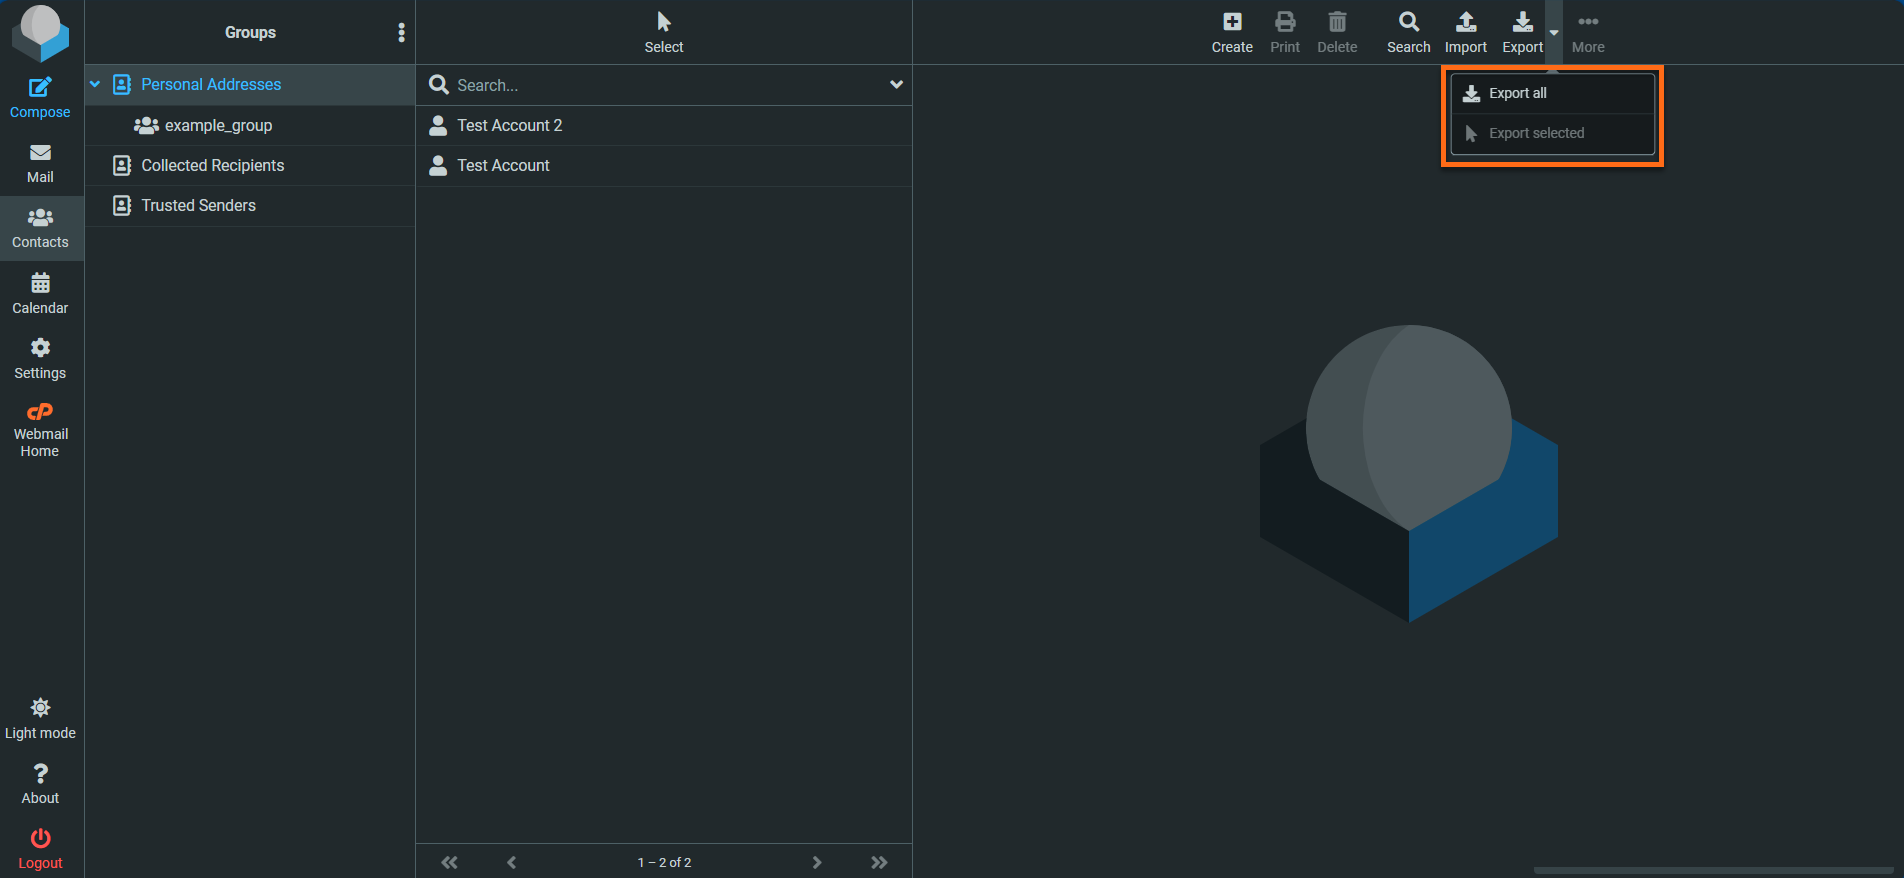
Task: Delete the selected contact
Action: click(x=1337, y=33)
